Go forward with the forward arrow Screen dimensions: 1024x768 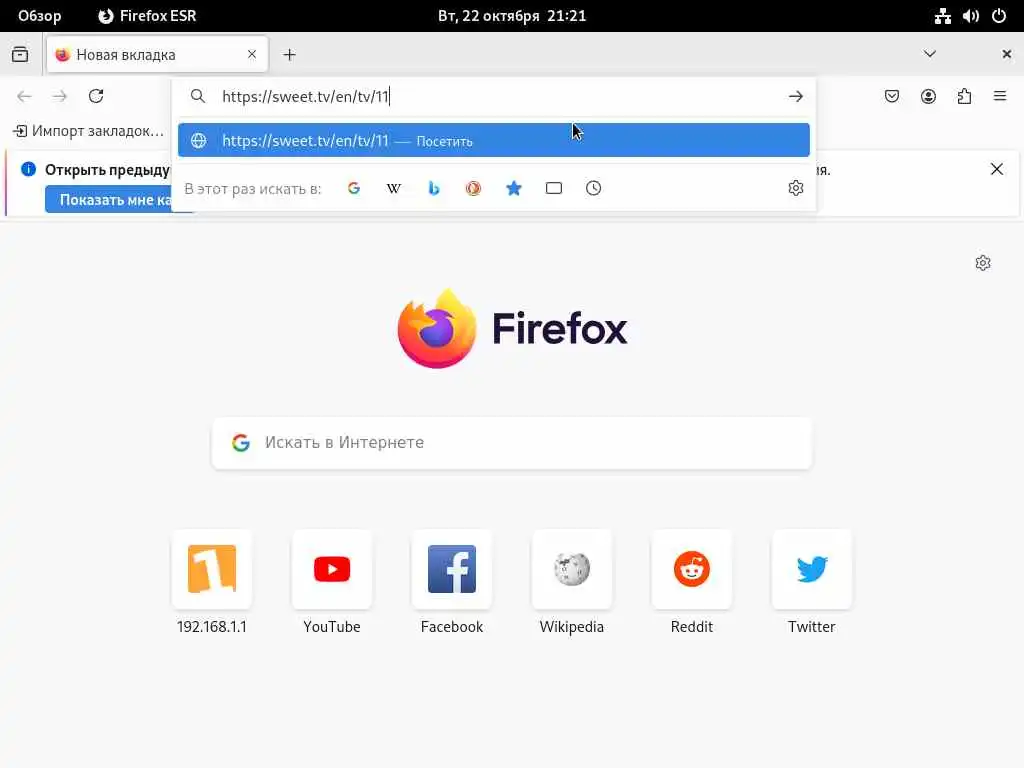click(x=60, y=97)
